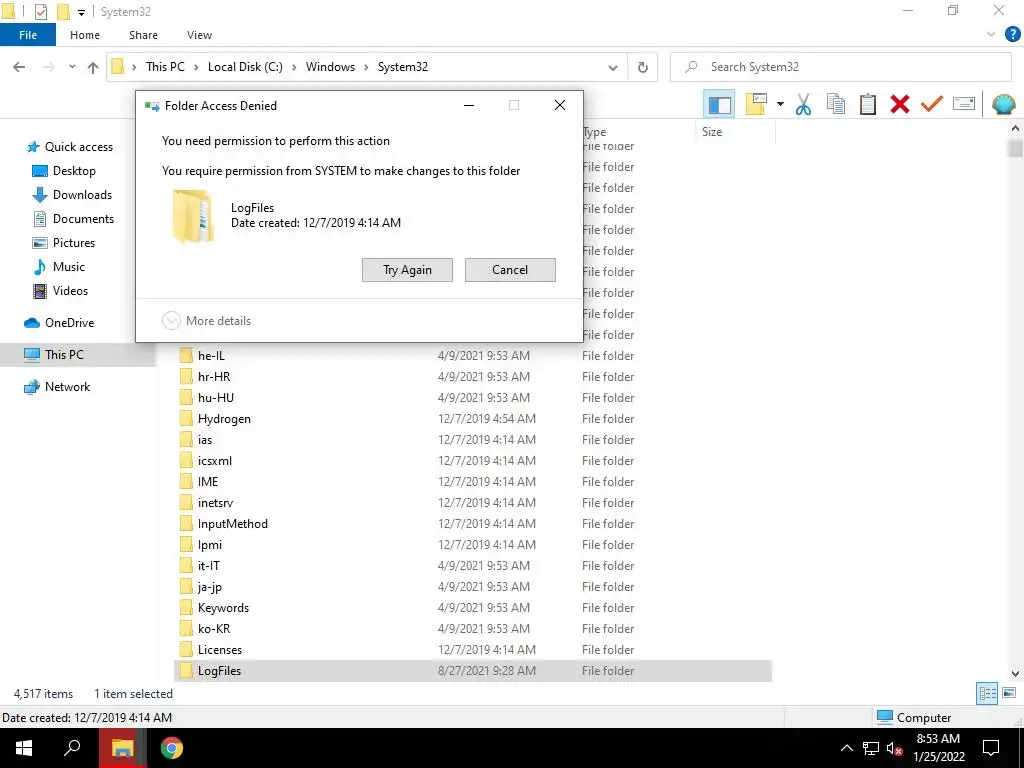Image resolution: width=1024 pixels, height=768 pixels.
Task: Click the New folder quick access icon
Action: pyautogui.click(x=63, y=12)
